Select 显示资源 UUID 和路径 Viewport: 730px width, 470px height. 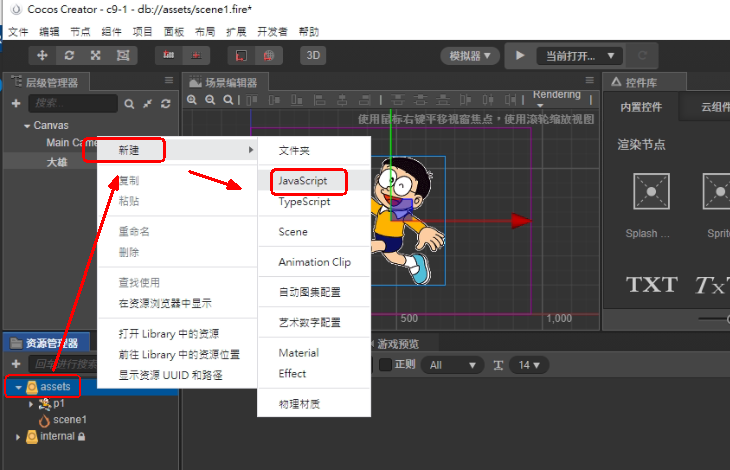[x=177, y=375]
